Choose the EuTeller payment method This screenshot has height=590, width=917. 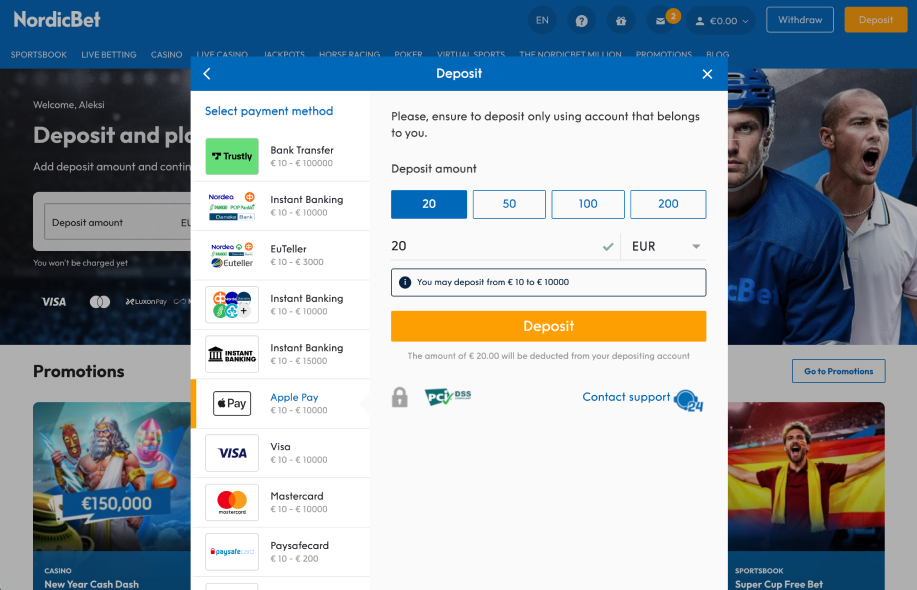[x=285, y=255]
